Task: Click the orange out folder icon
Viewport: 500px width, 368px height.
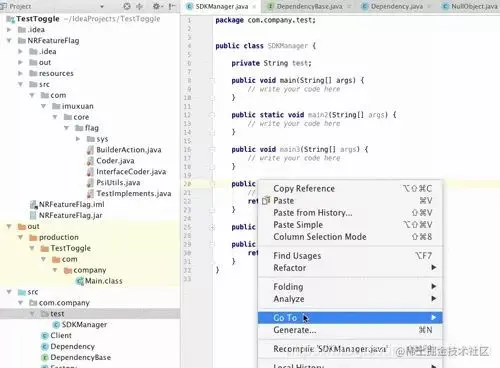Action: (22, 227)
